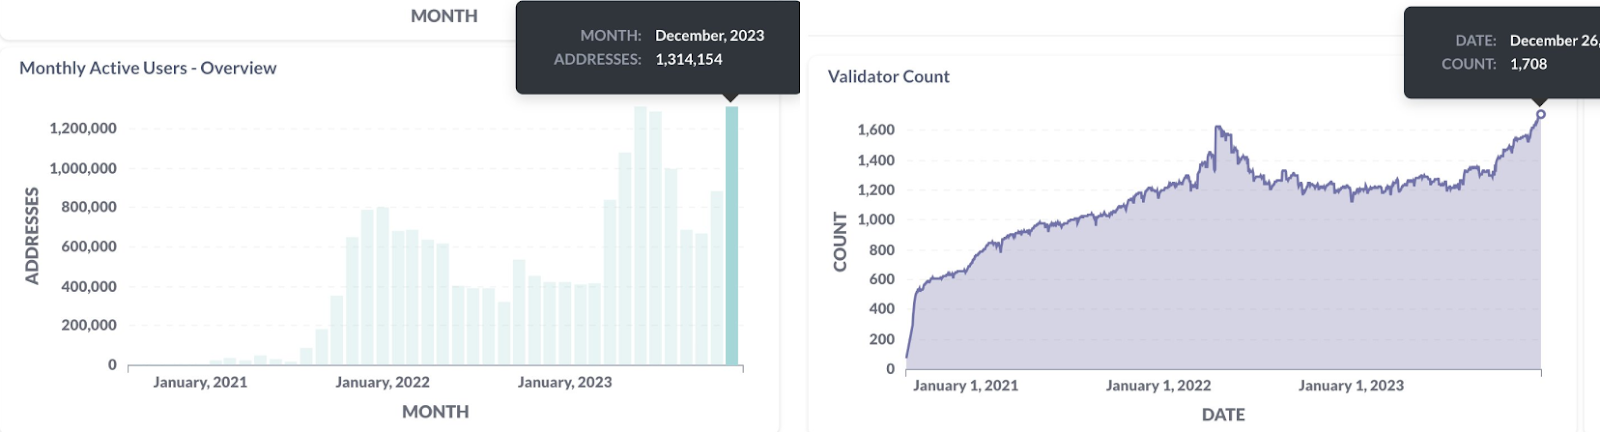The width and height of the screenshot is (1600, 433).
Task: Select the January 1, 2023 date tick
Action: pos(1351,385)
